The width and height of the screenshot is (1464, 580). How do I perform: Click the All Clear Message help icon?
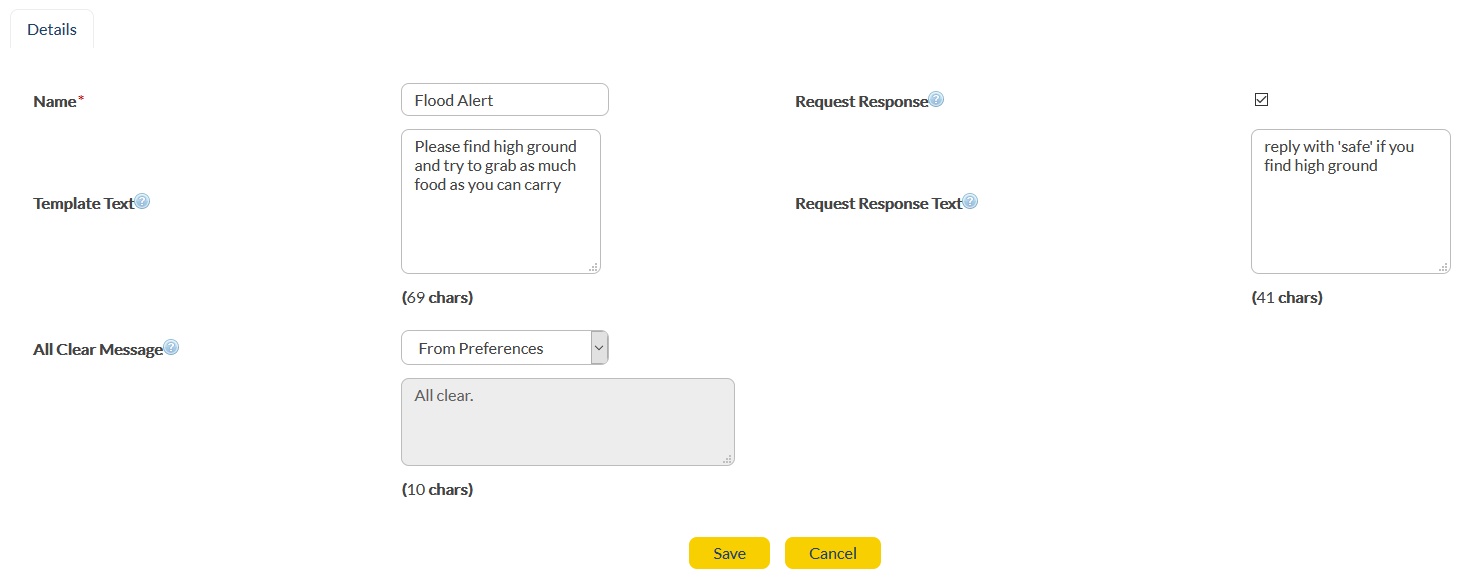pos(171,348)
